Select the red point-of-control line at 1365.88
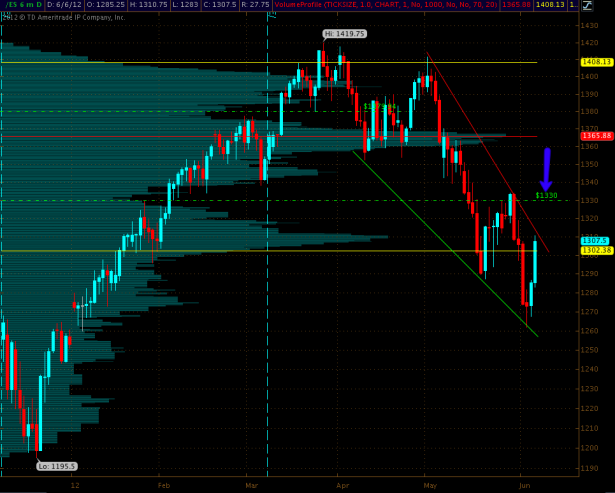Screen dimensions: 615x493 [269, 136]
